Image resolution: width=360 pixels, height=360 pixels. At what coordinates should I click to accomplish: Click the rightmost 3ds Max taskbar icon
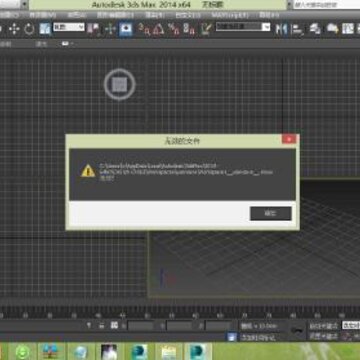(197, 352)
